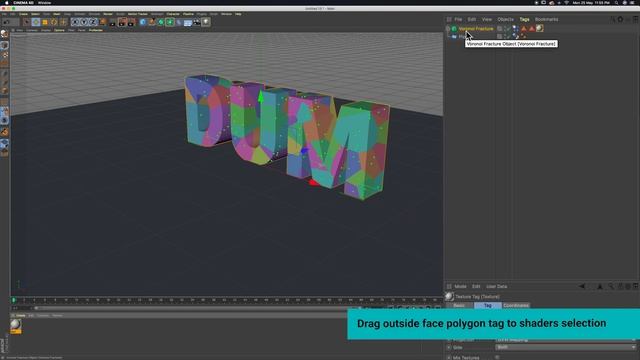
Task: Click the Deformer (Bend) icon
Action: tap(179, 22)
